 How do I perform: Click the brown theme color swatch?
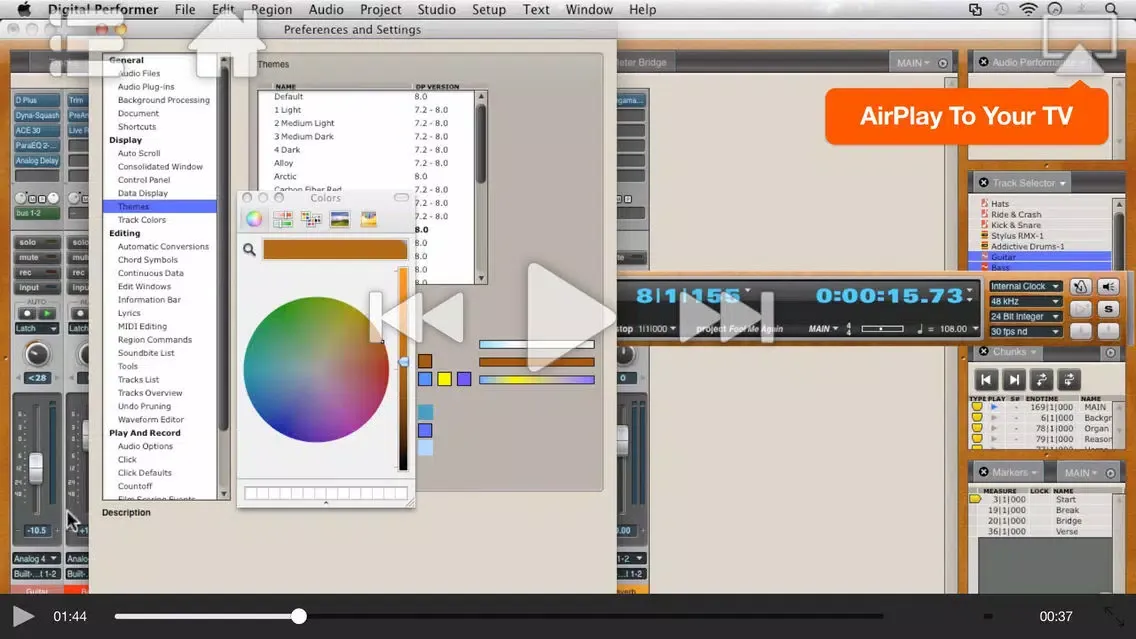click(x=425, y=361)
